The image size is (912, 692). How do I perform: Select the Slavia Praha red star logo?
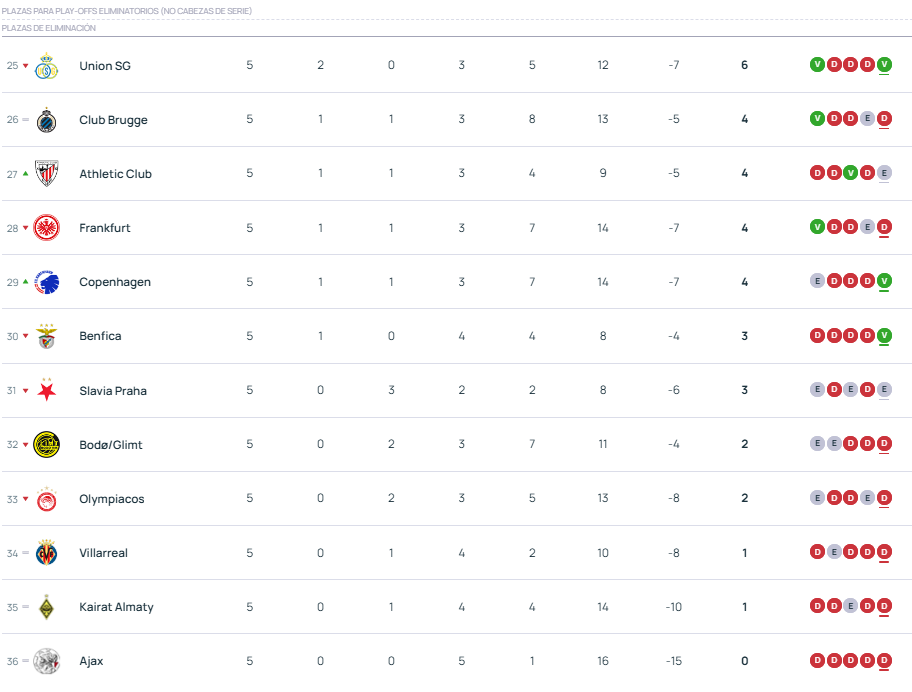46,390
